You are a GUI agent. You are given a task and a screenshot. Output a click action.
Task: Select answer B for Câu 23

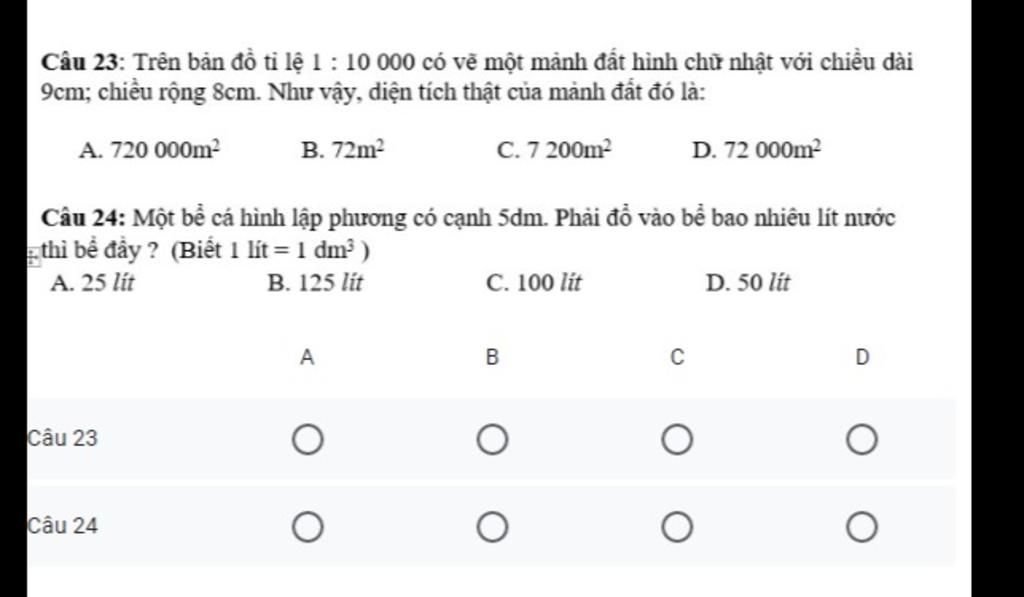(x=492, y=439)
